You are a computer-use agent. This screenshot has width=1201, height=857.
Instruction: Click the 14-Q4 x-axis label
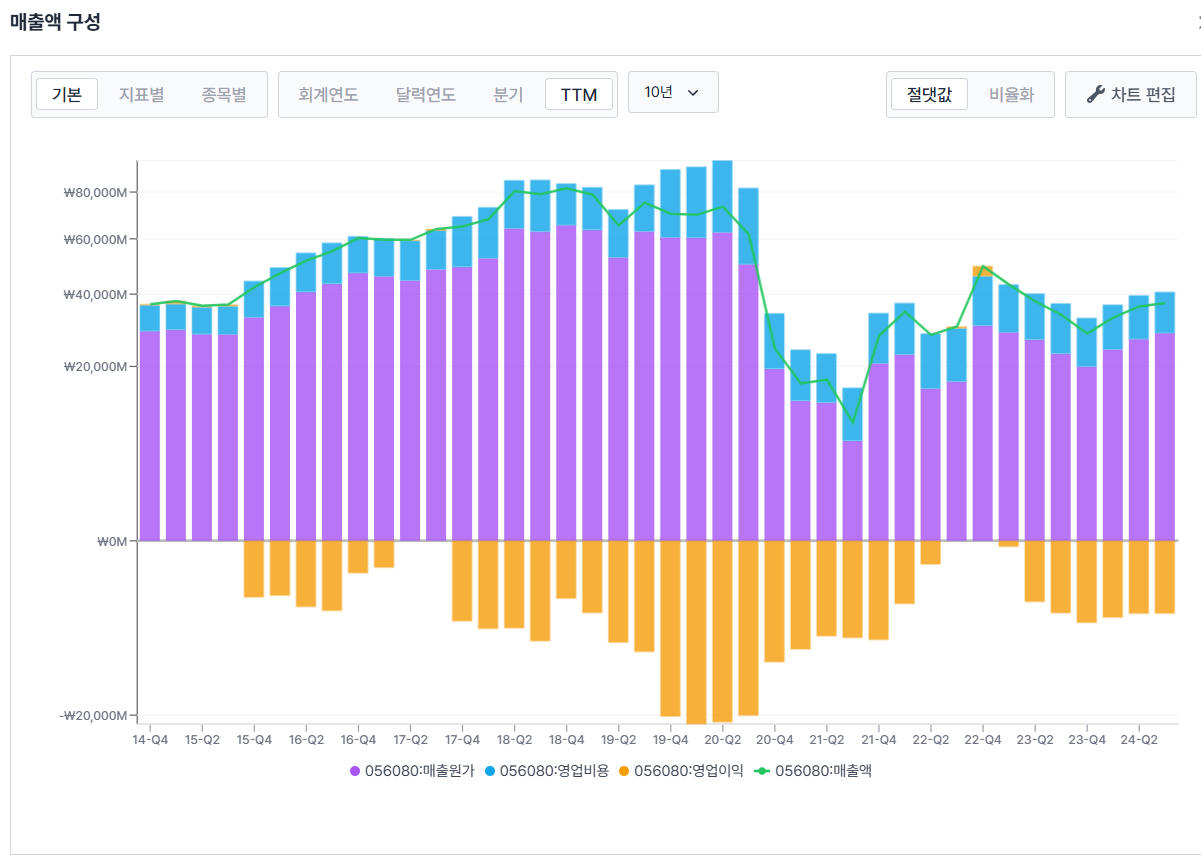pyautogui.click(x=150, y=740)
